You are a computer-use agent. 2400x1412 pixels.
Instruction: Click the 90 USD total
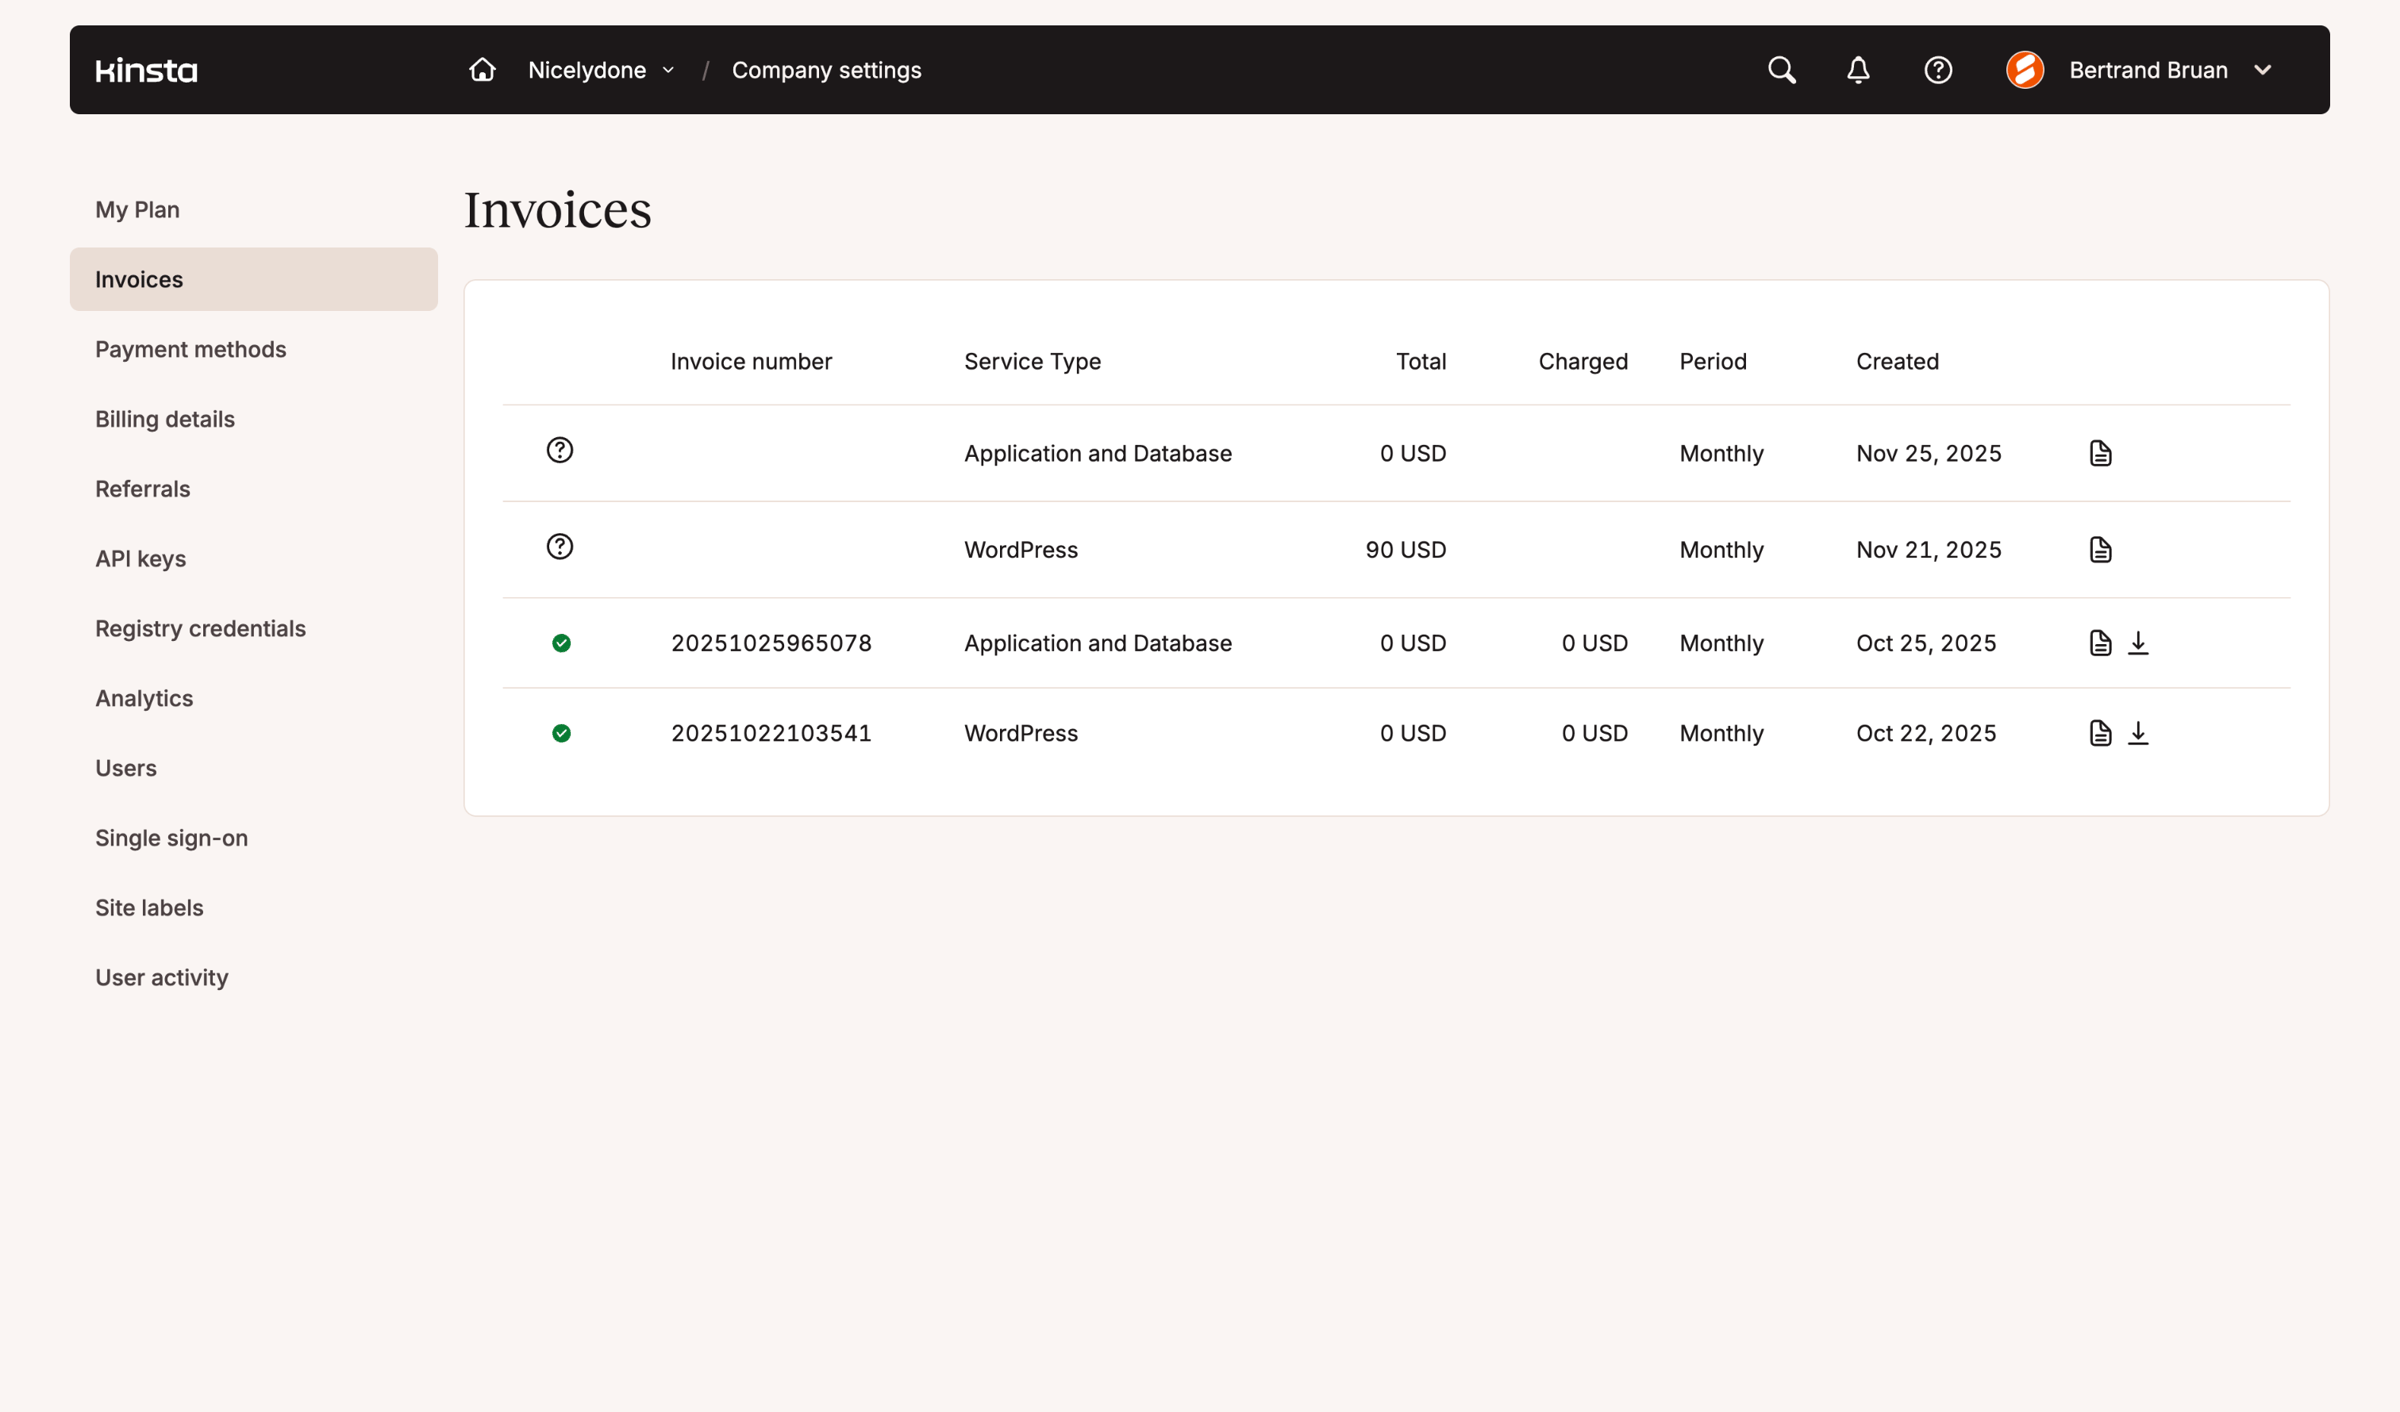[x=1405, y=549]
